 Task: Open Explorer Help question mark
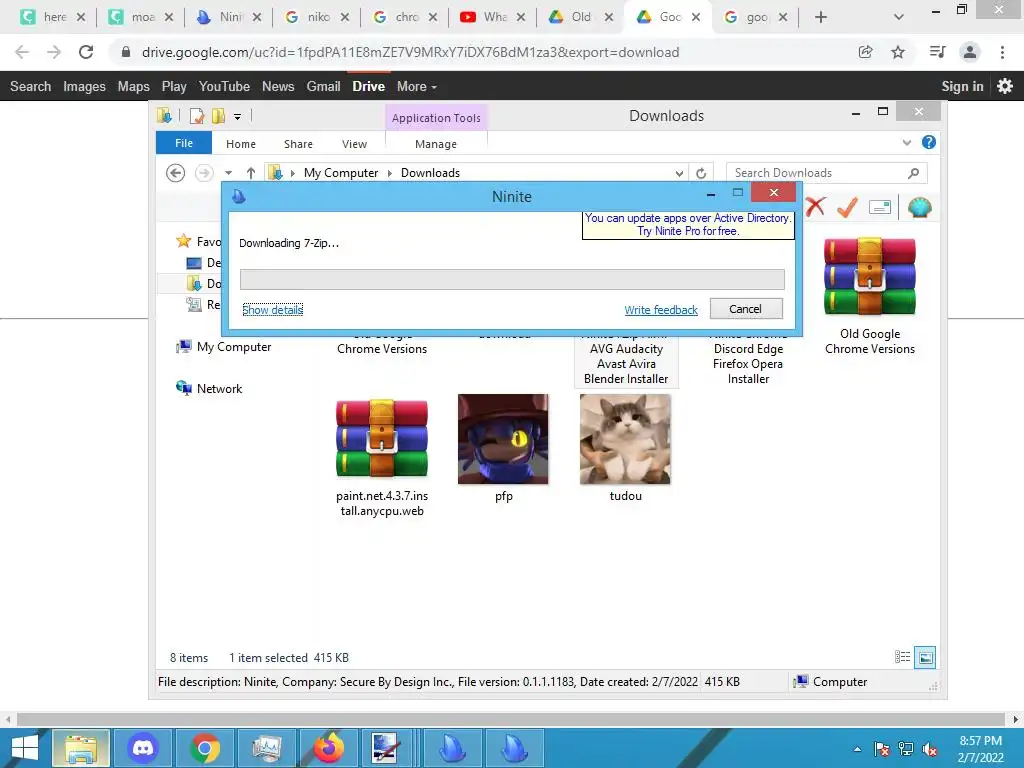929,142
